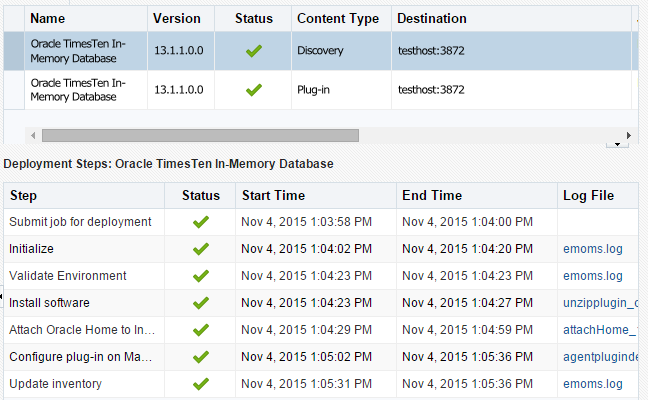Click status checkmark for Attach Oracle Home step
Viewport: 648px width, 400px height.
tap(200, 330)
